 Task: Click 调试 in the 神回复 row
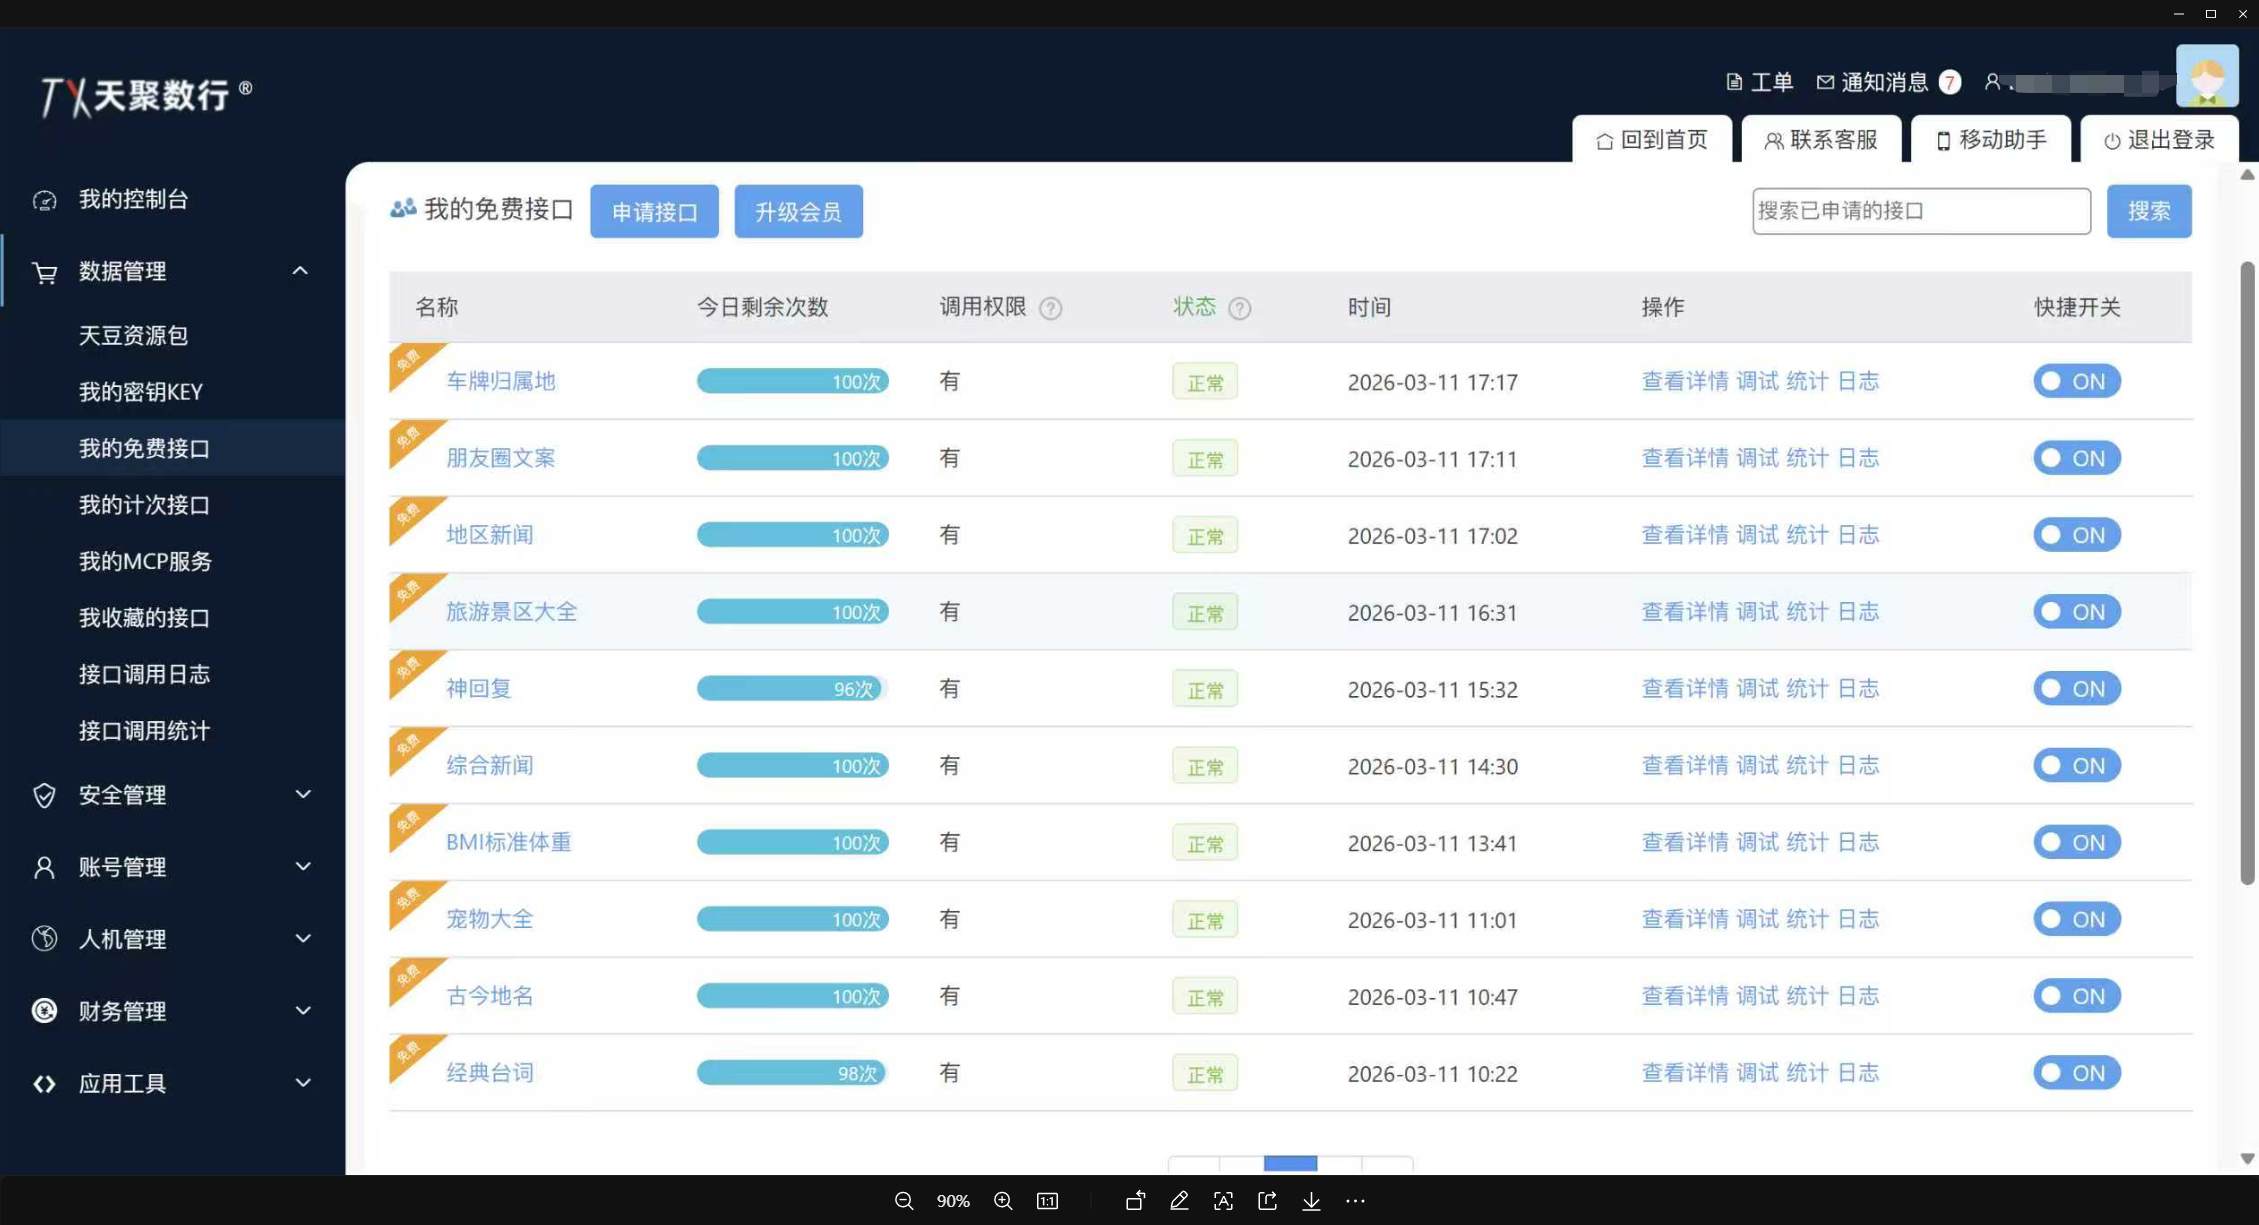1757,689
